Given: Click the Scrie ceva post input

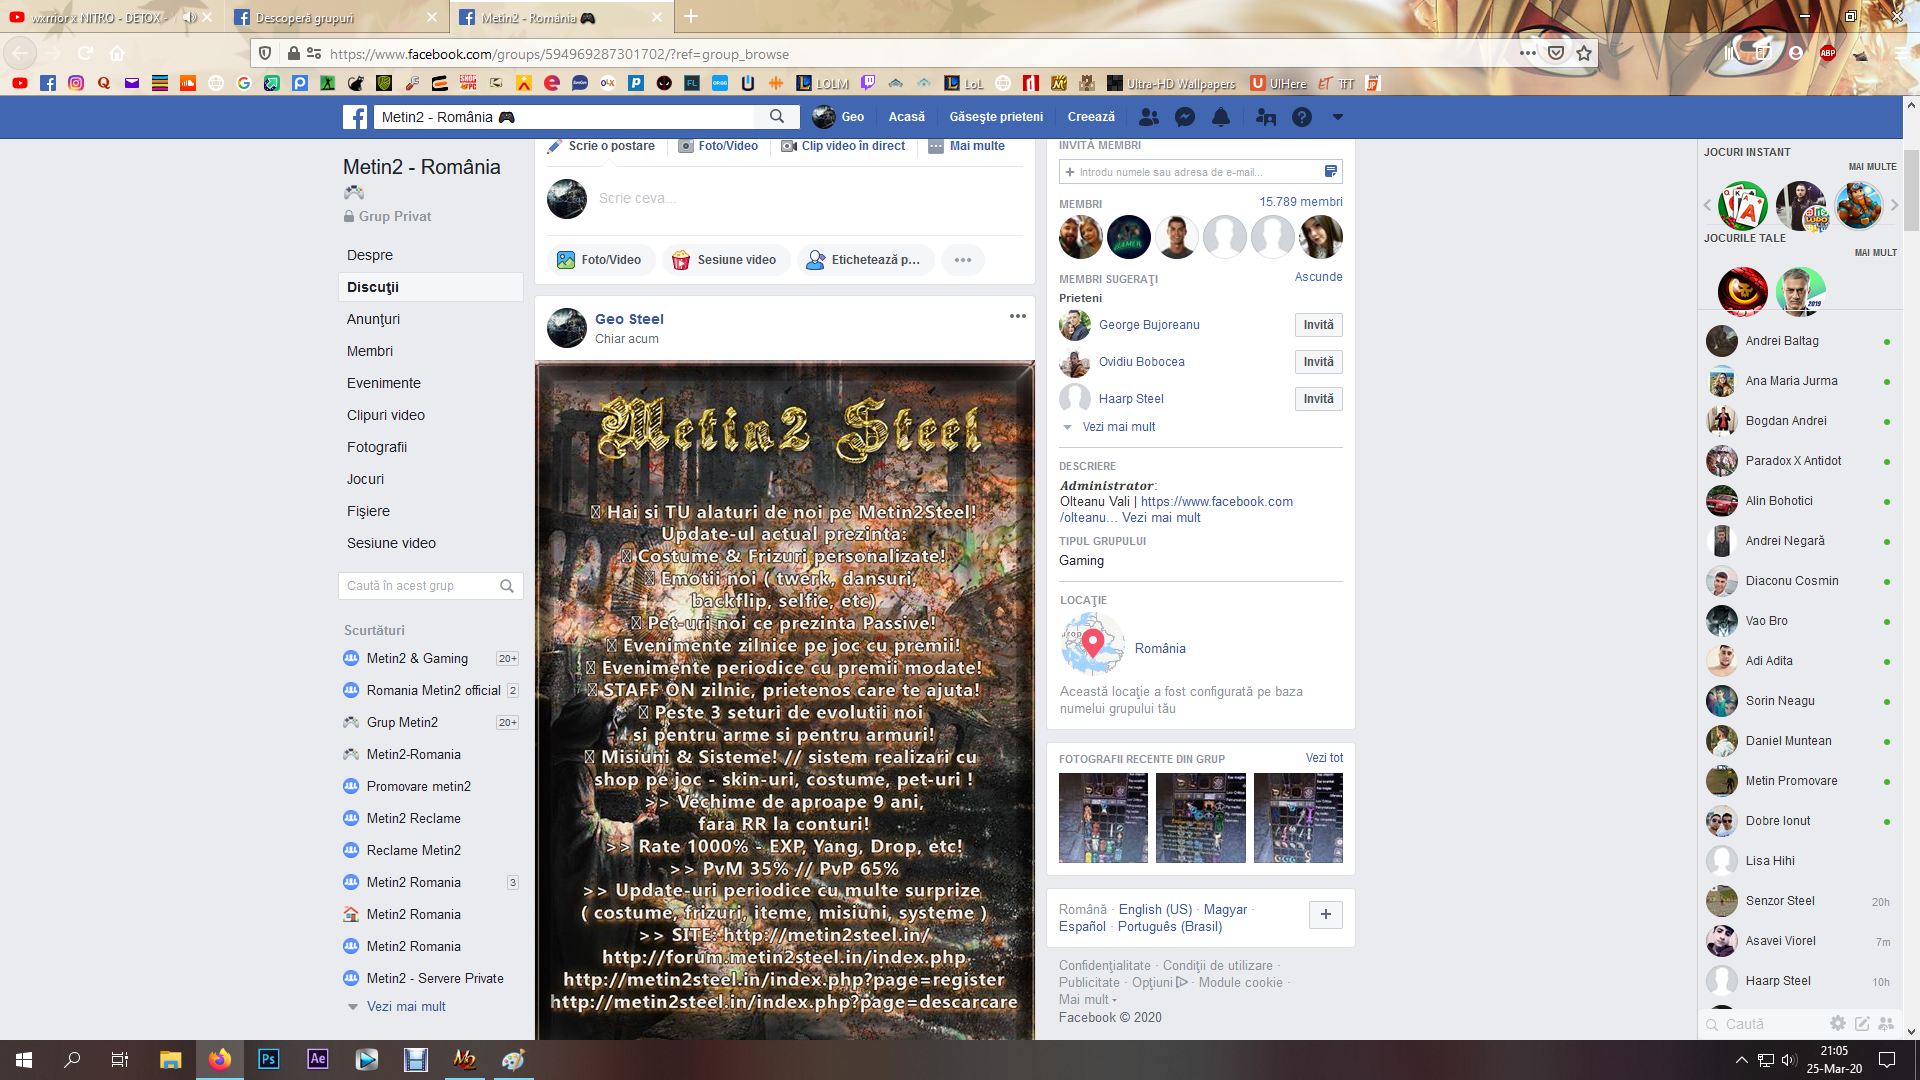Looking at the screenshot, I should click(x=637, y=198).
